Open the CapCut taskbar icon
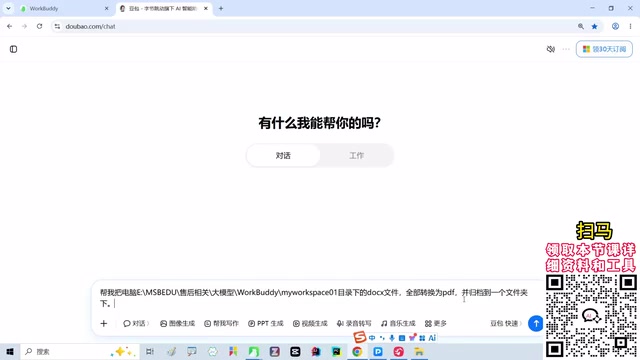Viewport: 640px width, 360px height. pos(295,351)
